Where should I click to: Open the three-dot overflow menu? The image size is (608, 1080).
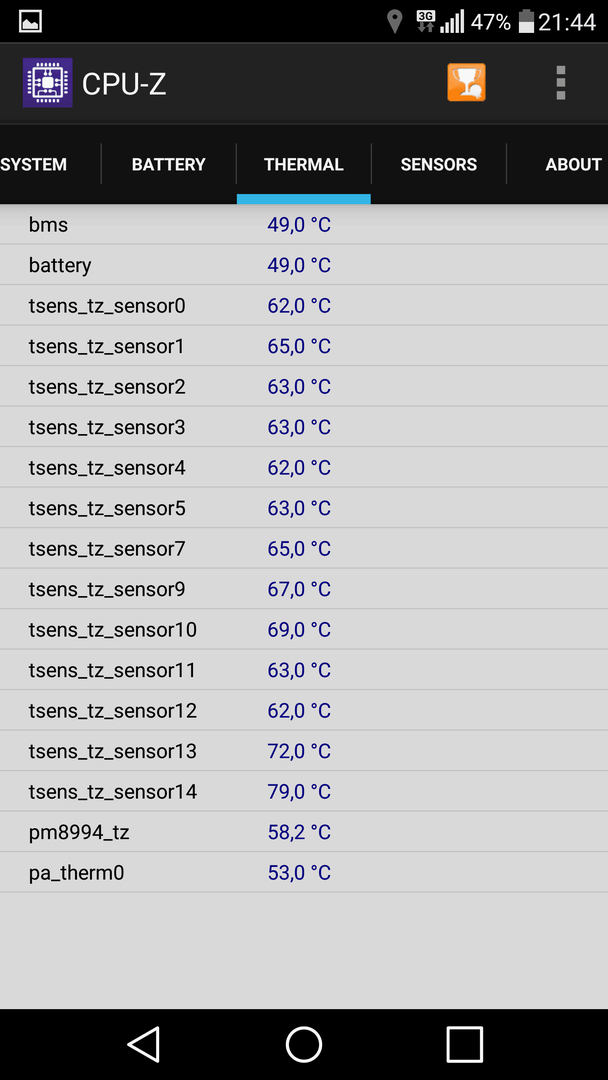(560, 83)
